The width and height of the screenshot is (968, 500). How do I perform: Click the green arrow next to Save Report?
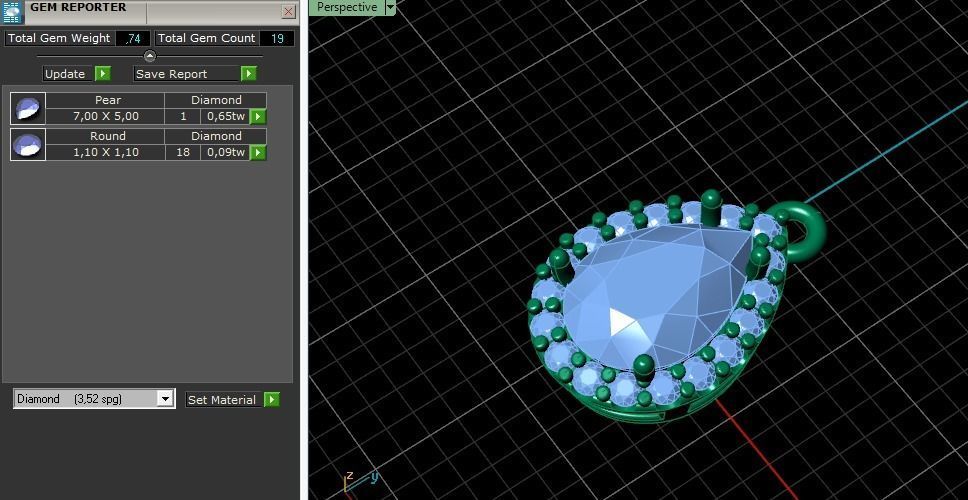pyautogui.click(x=248, y=73)
